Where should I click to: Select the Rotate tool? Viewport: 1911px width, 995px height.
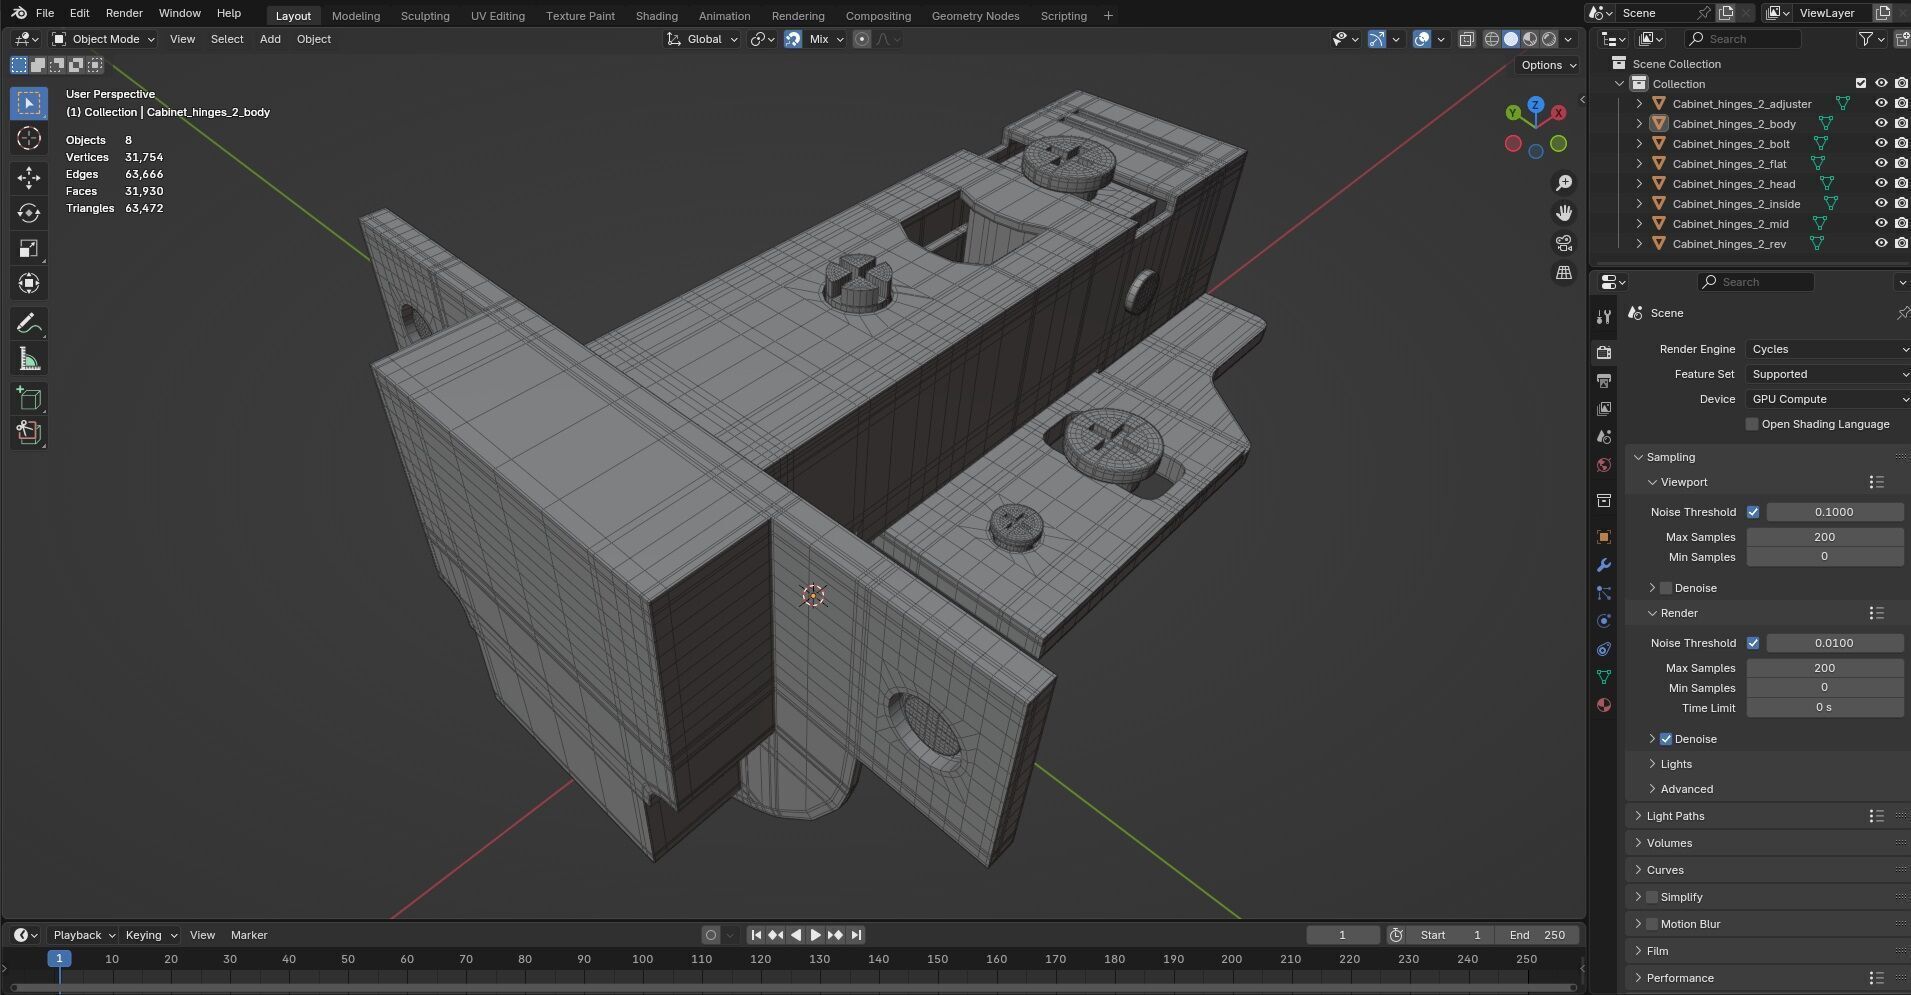(x=29, y=213)
